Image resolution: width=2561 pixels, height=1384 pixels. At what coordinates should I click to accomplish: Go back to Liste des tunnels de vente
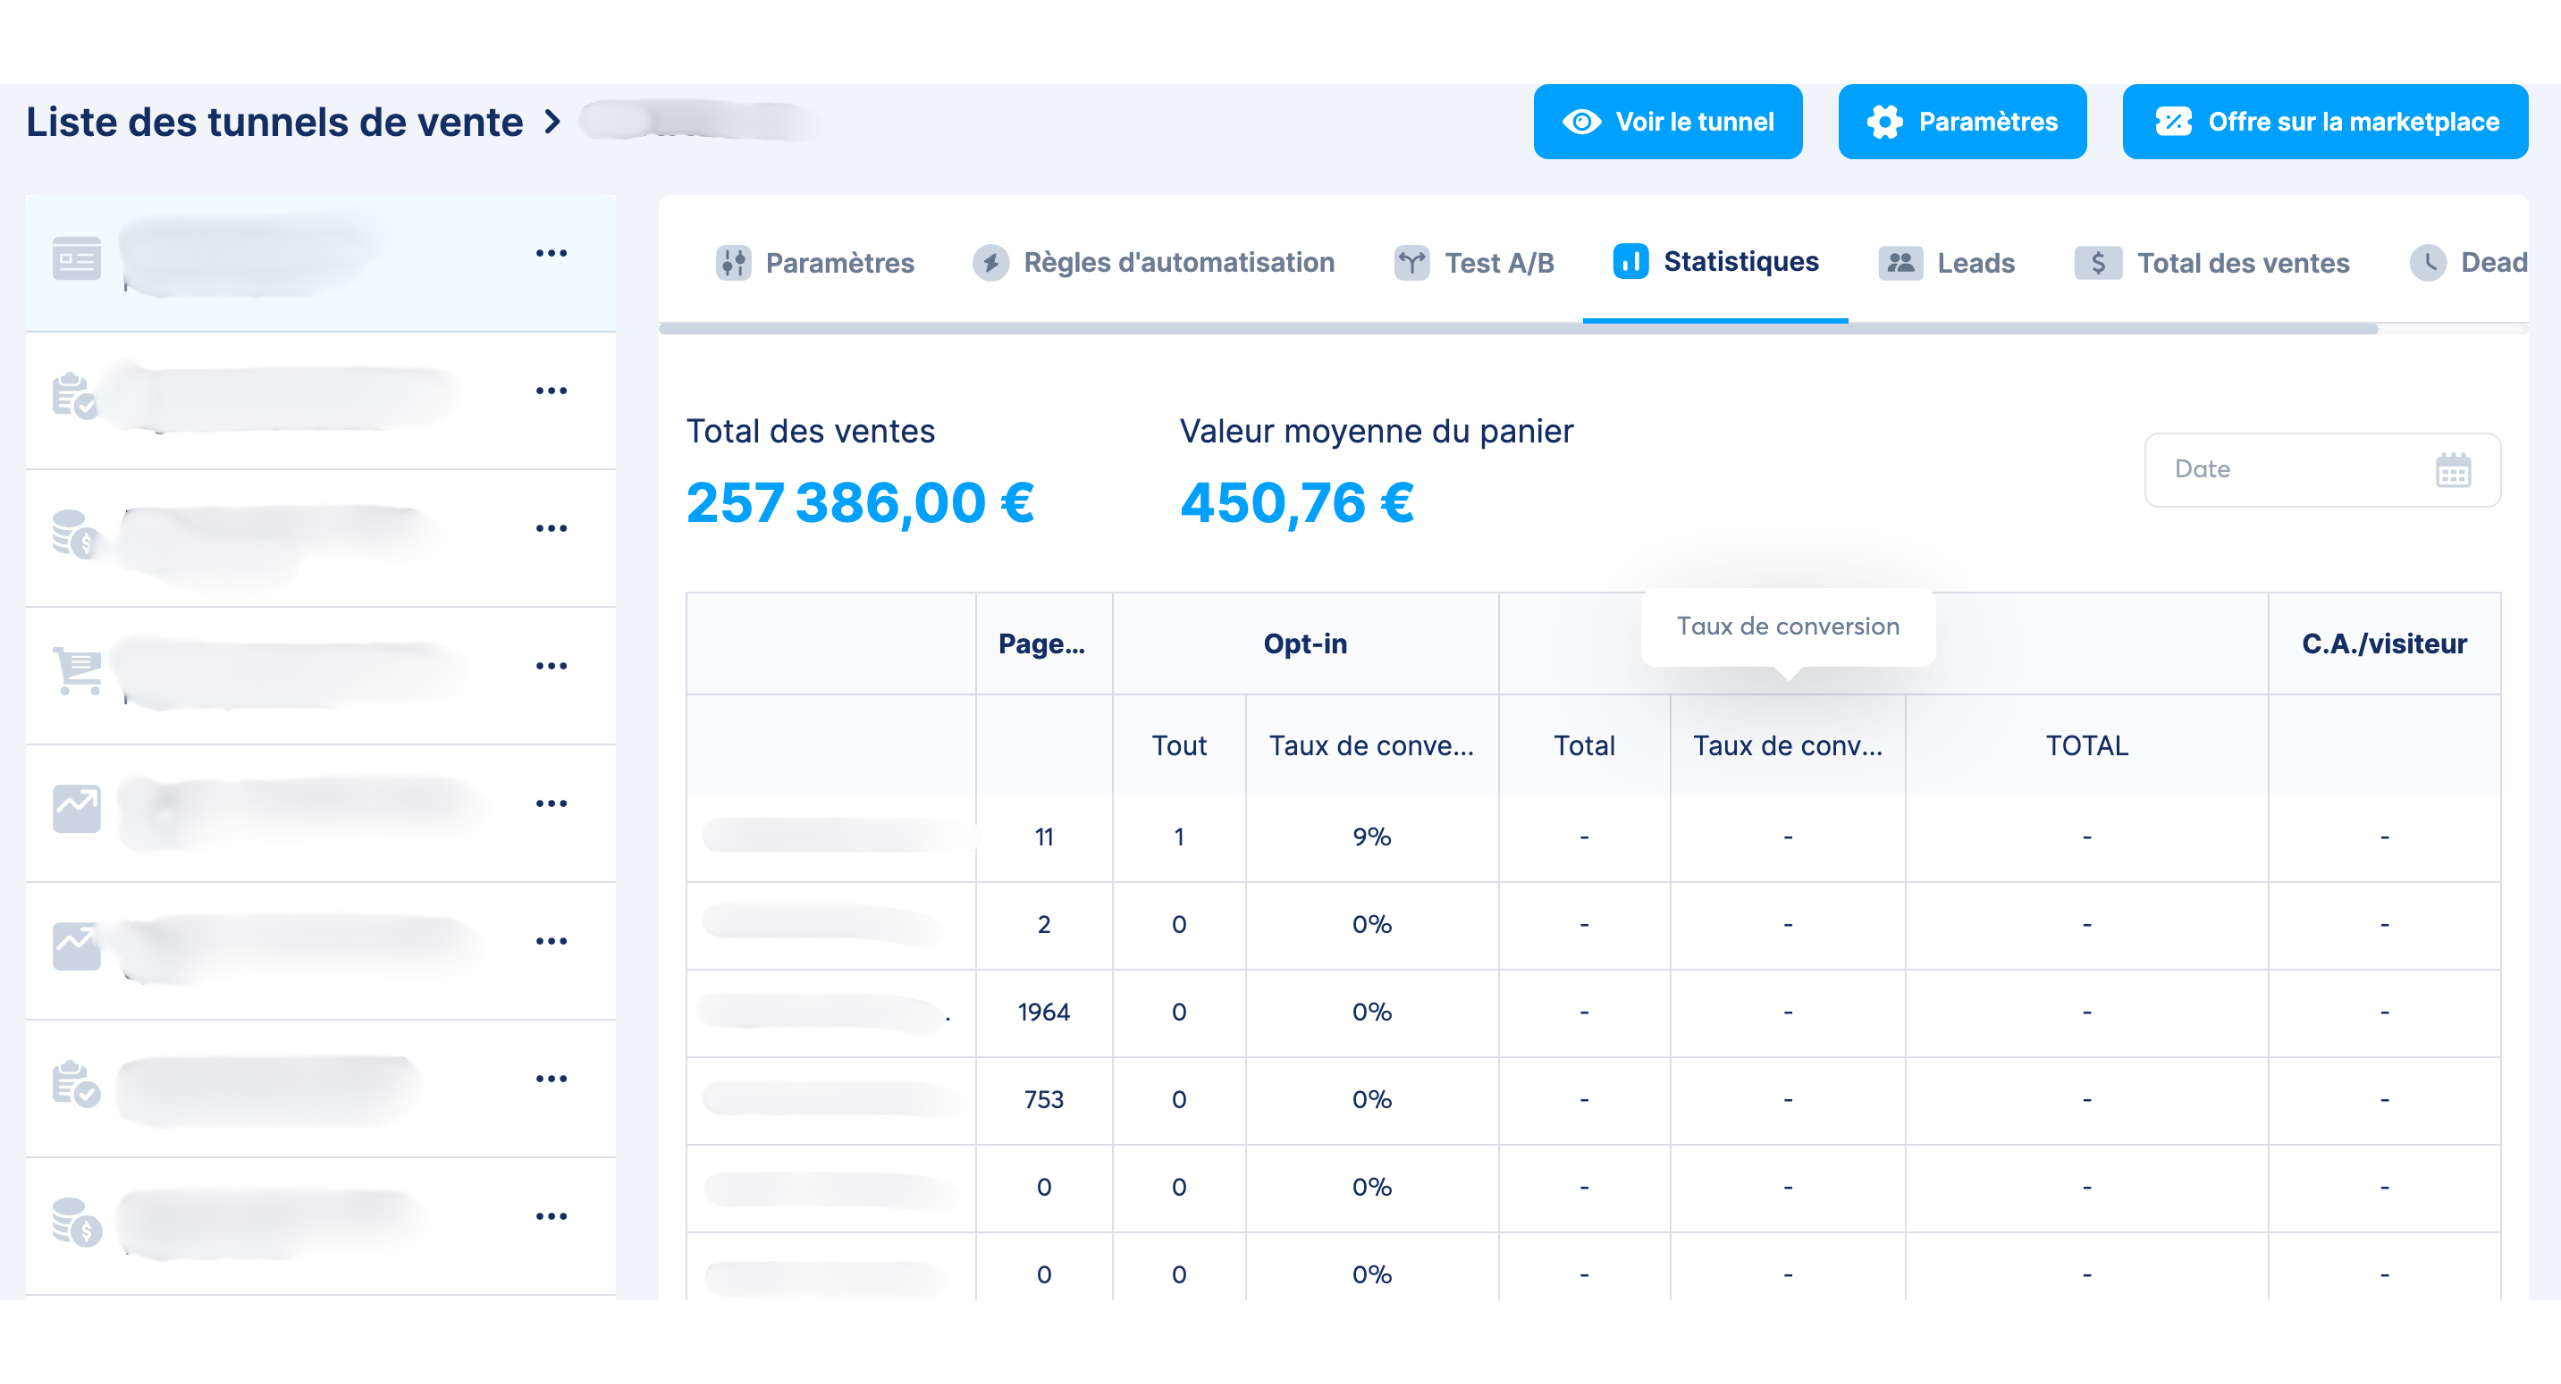[274, 122]
